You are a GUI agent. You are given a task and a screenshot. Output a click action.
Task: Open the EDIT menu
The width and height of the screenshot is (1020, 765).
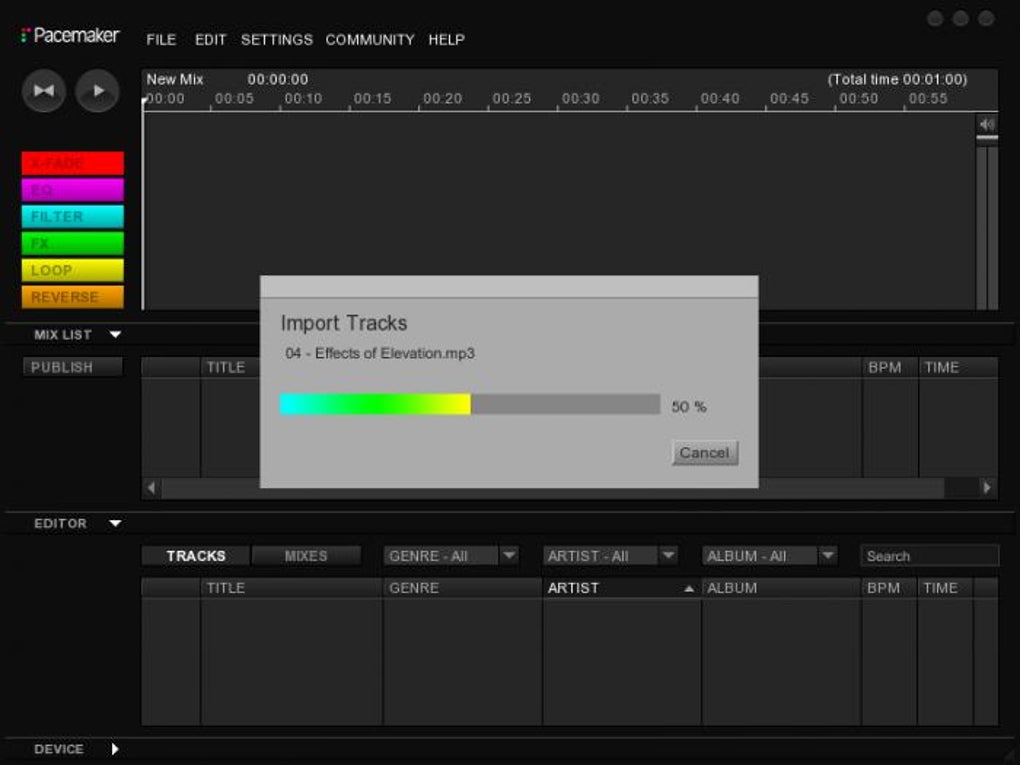(x=210, y=40)
